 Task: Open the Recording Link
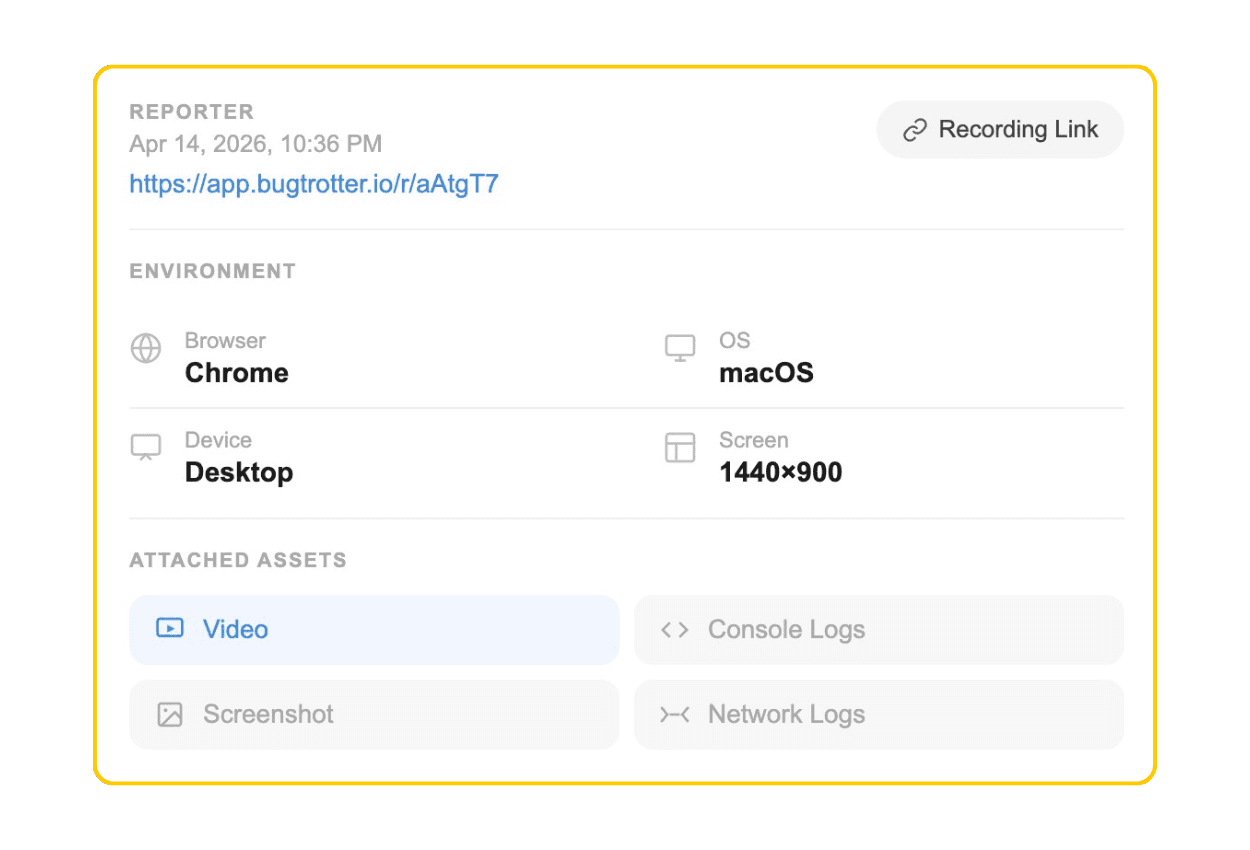1000,129
